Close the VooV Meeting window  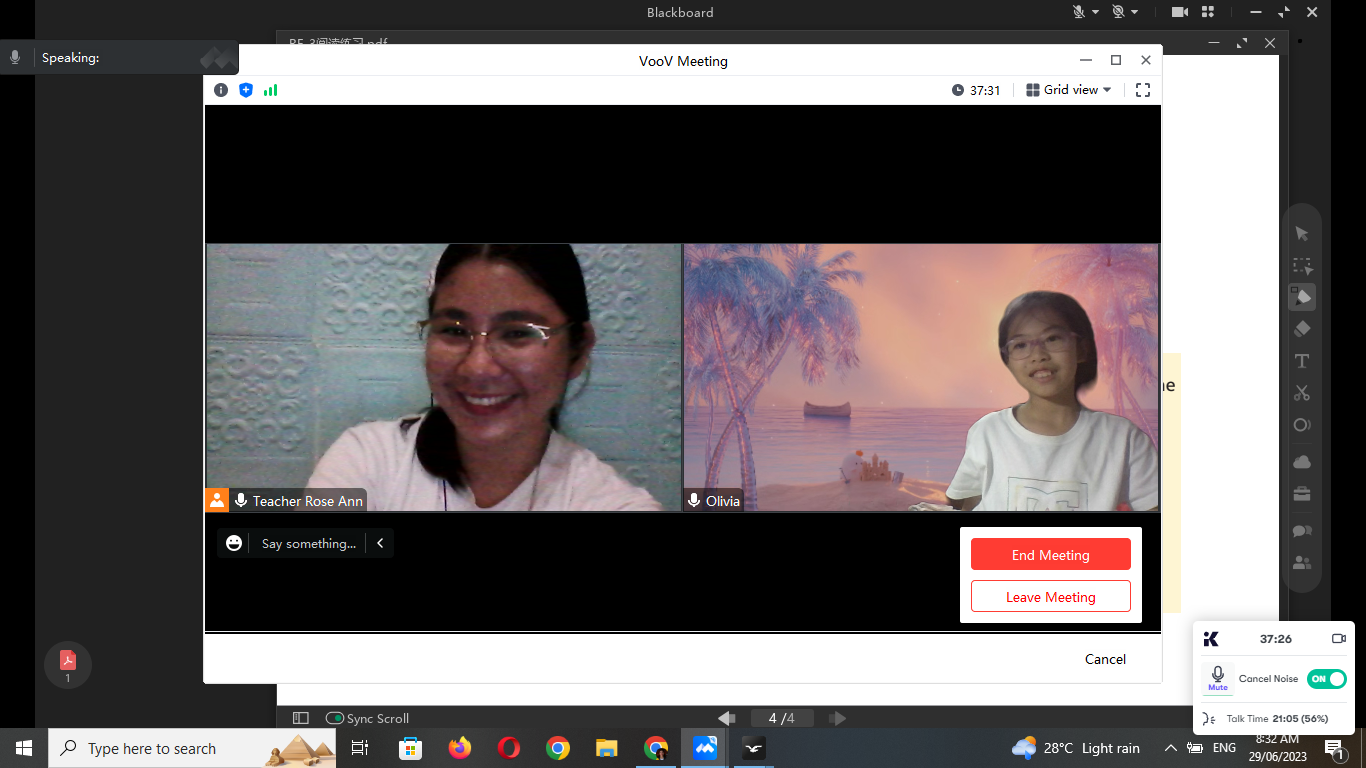(x=1146, y=60)
